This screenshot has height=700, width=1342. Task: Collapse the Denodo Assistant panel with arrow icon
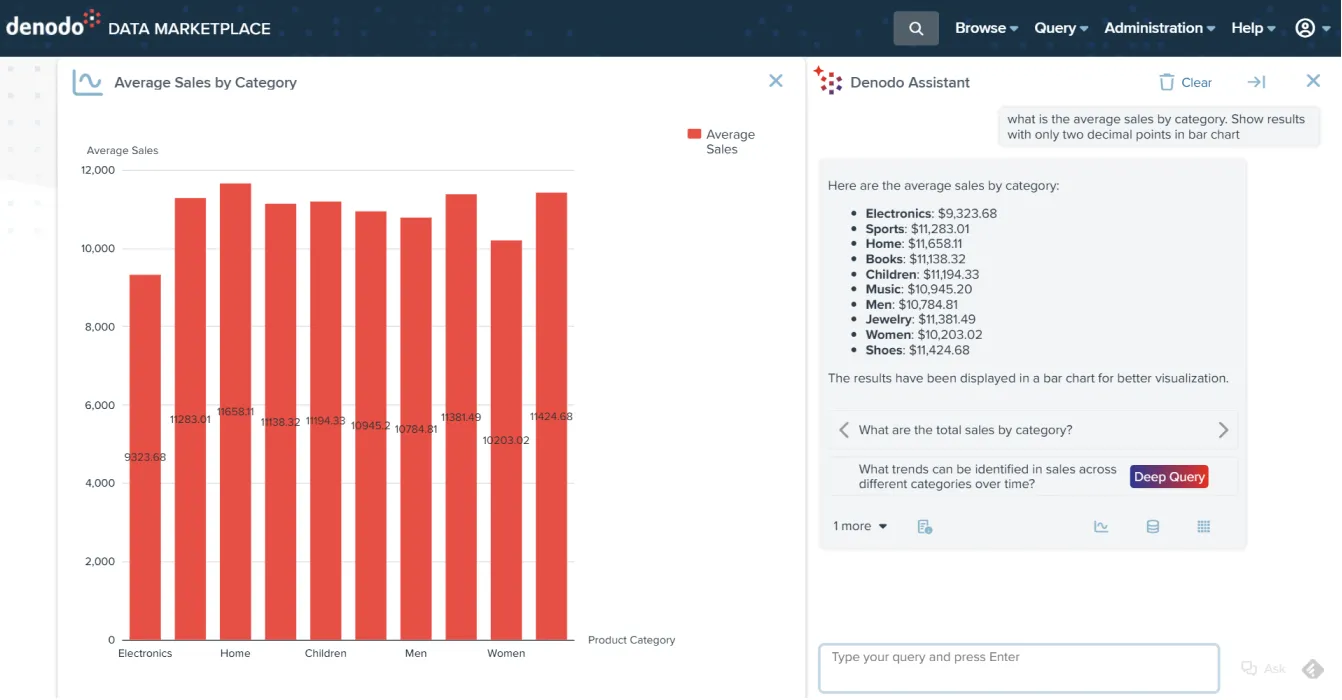[1257, 81]
